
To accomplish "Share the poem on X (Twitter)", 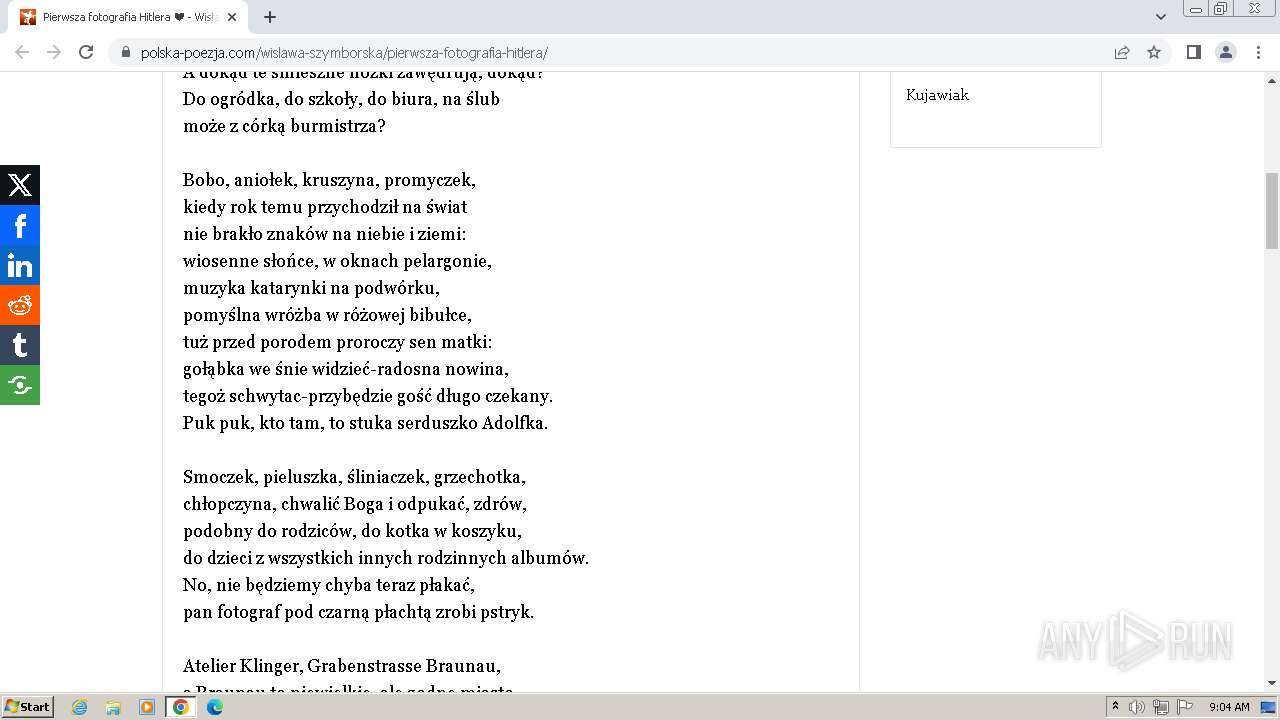I will pyautogui.click(x=20, y=185).
